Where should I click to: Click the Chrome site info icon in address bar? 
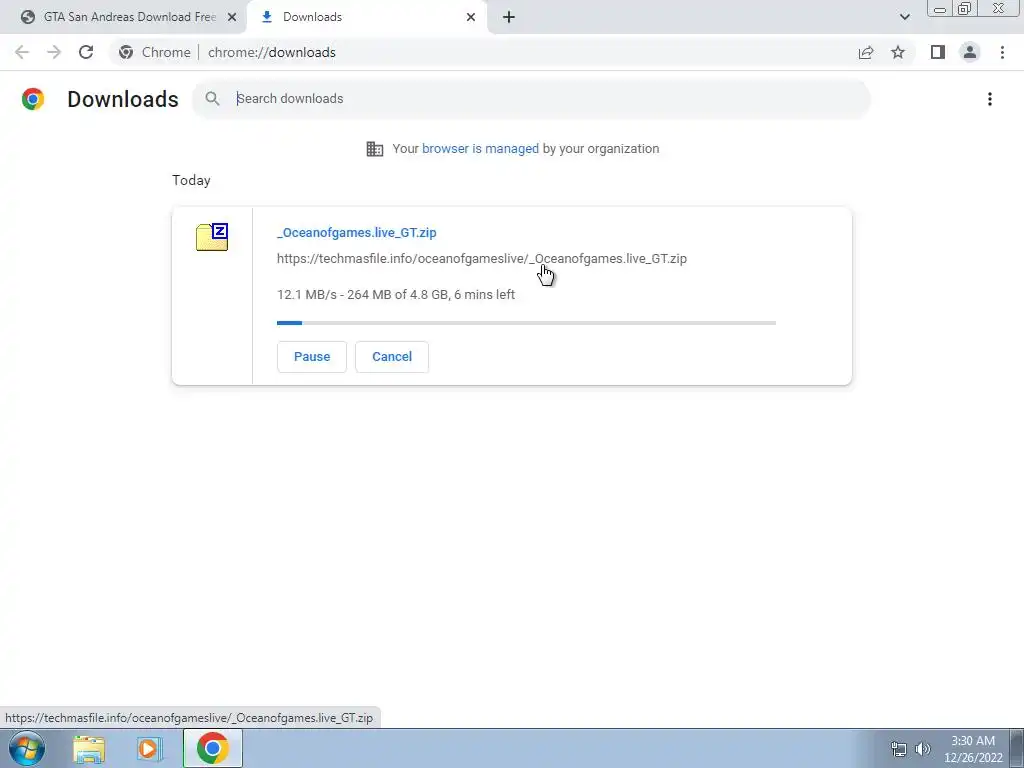pos(126,52)
